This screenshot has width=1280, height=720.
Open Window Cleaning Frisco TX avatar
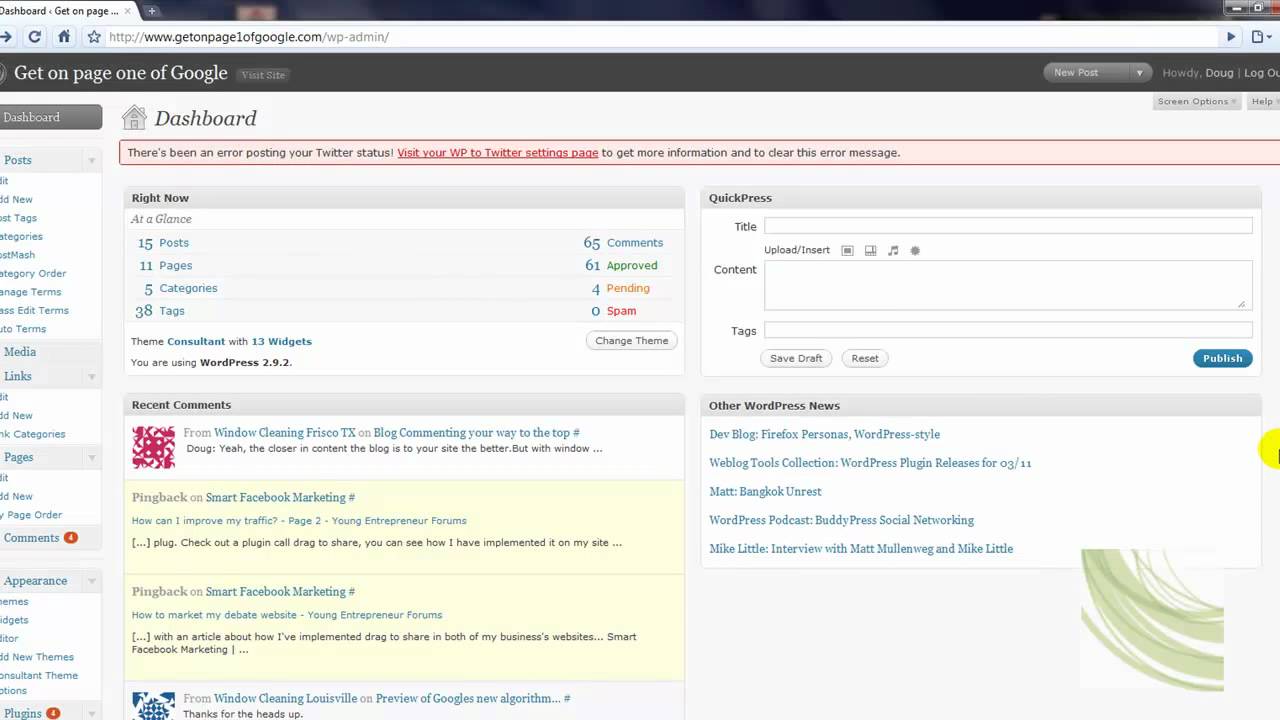click(x=153, y=447)
